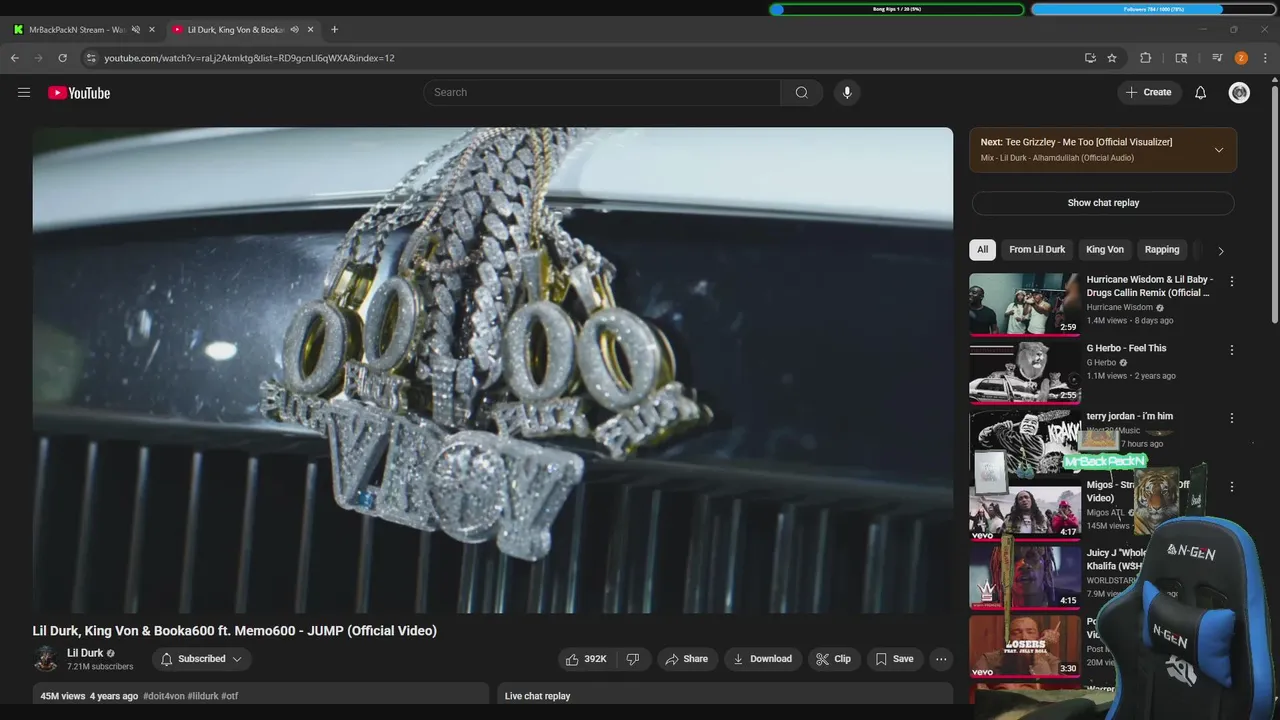The height and width of the screenshot is (720, 1280).
Task: Open YouTube notifications bell
Action: pos(1200,92)
